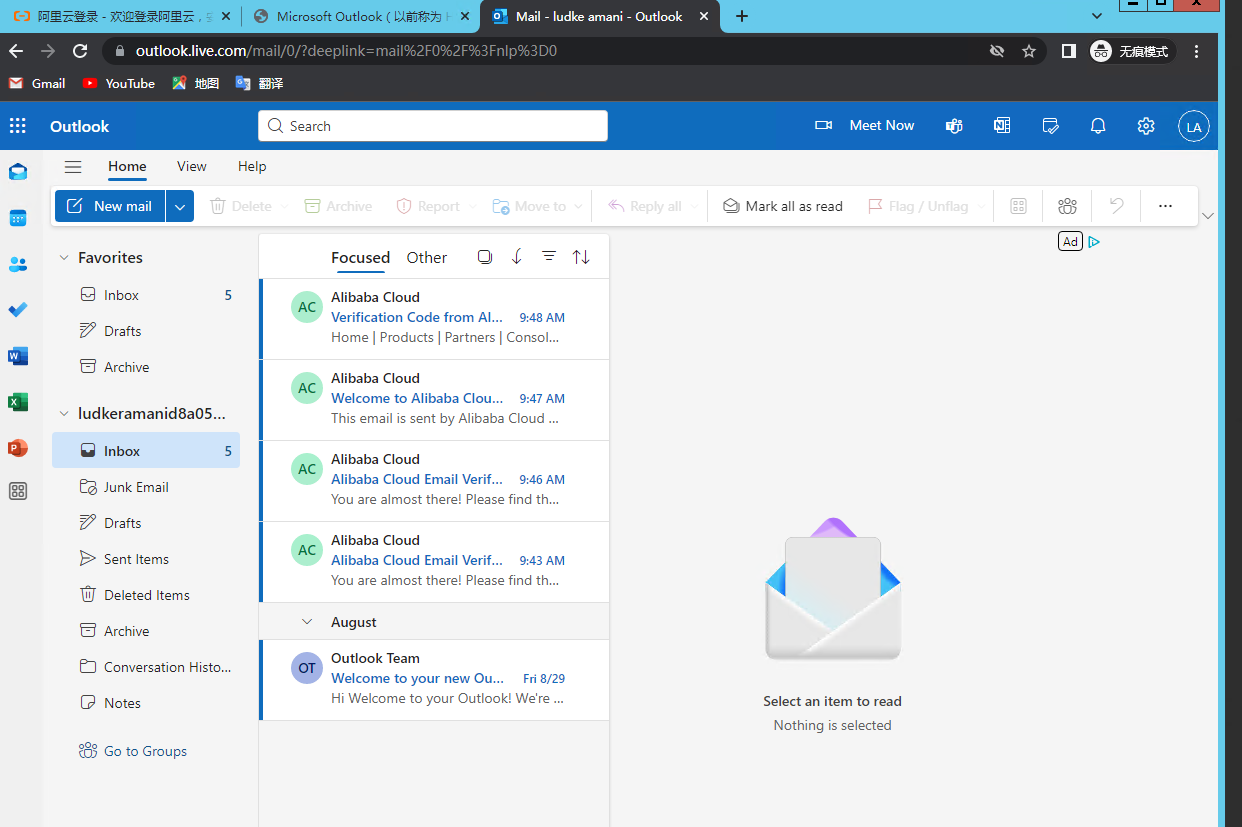Collapse the Favorites folder group

(64, 258)
